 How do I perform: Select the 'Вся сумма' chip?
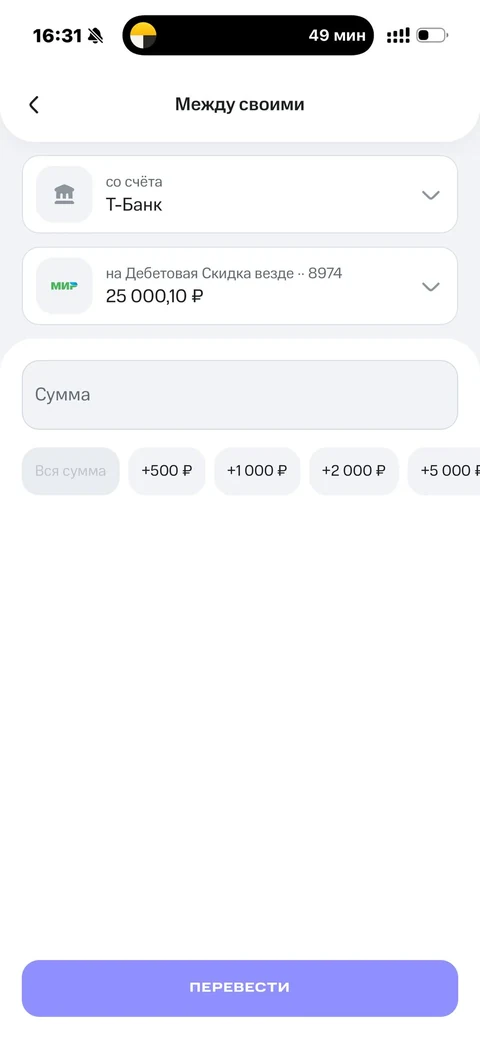pyautogui.click(x=70, y=471)
